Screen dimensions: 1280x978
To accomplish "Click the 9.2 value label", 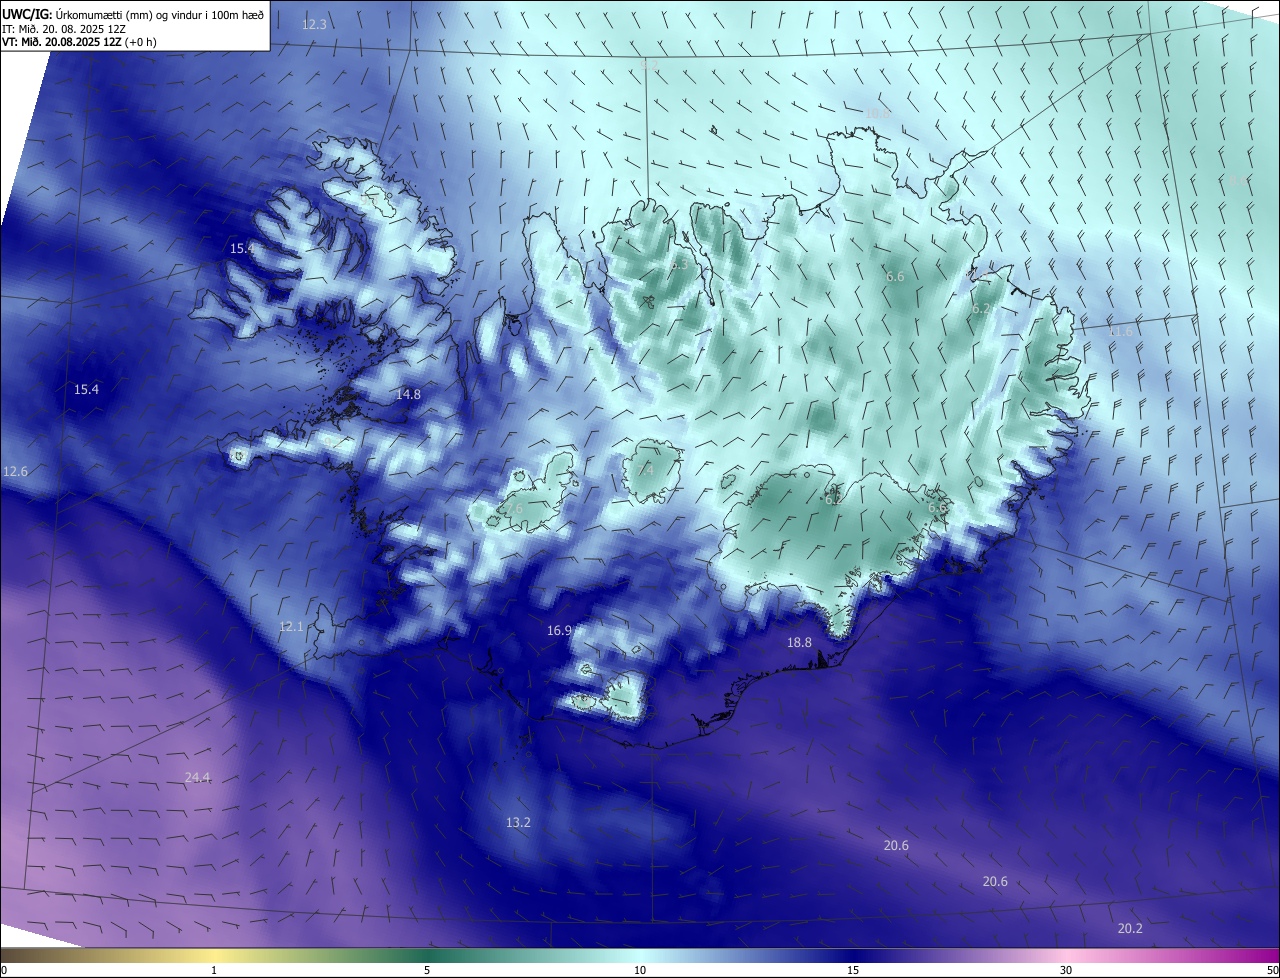I will (648, 64).
